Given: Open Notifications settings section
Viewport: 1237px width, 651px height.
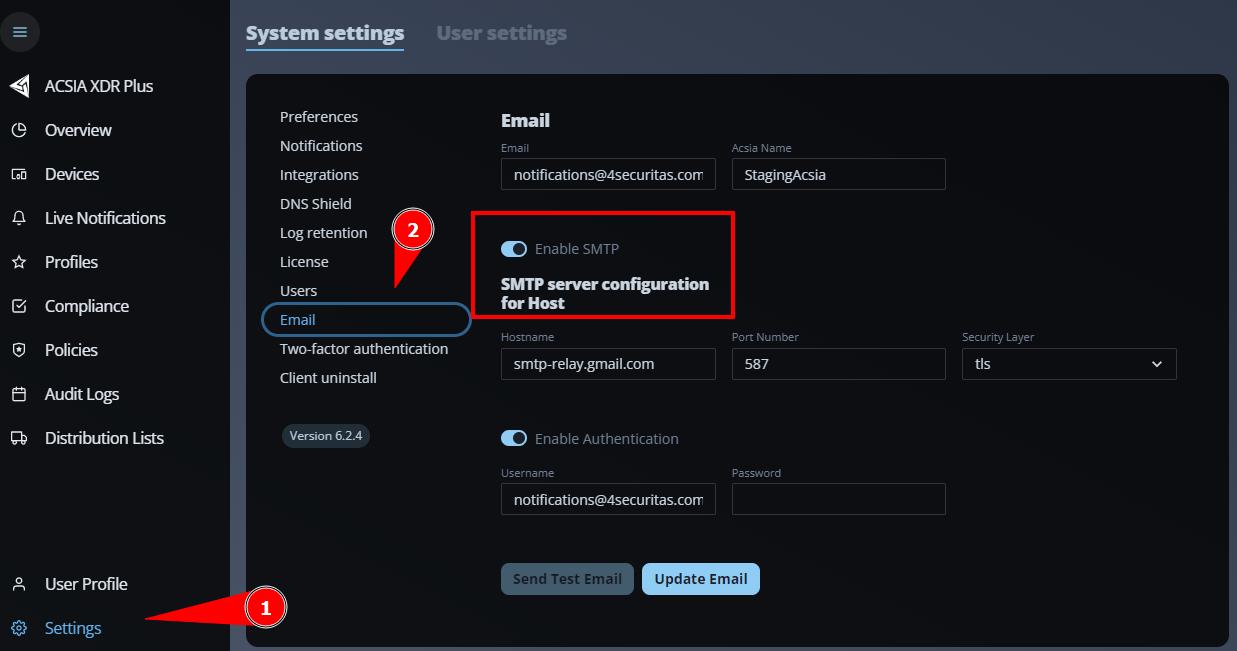Looking at the screenshot, I should click(x=321, y=146).
